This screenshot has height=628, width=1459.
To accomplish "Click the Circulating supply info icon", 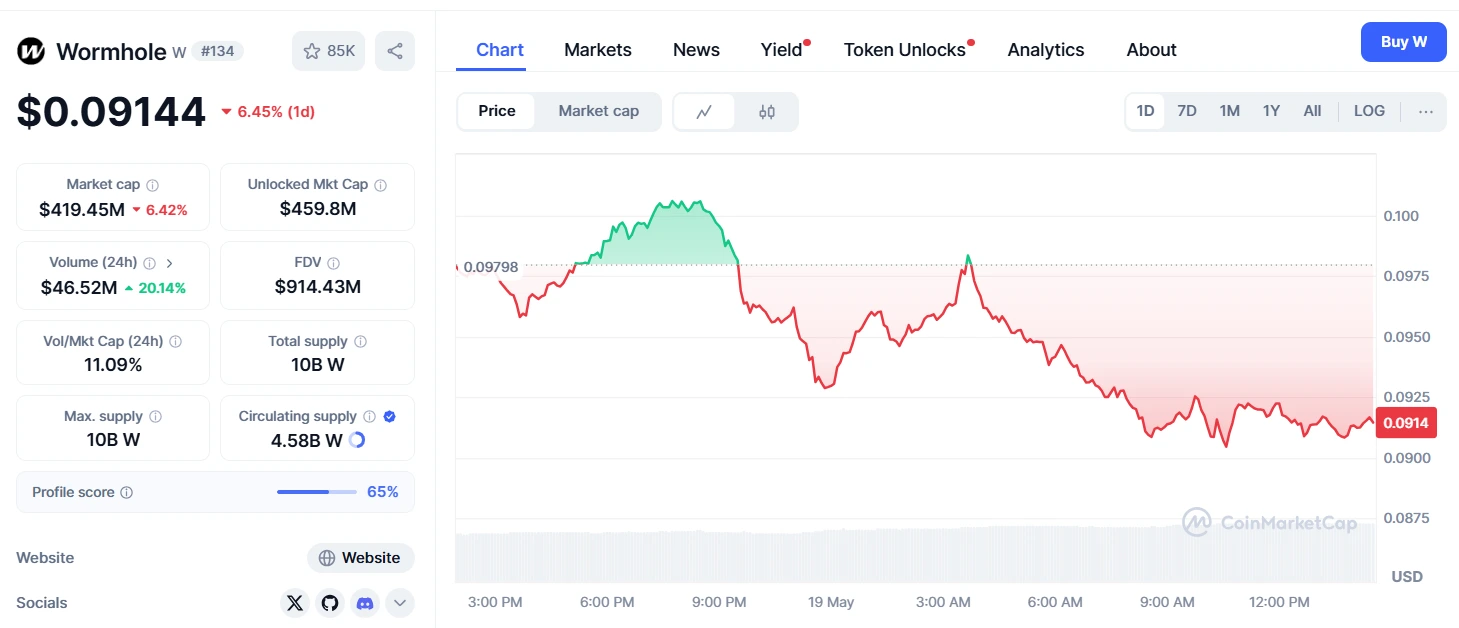I will (x=369, y=416).
